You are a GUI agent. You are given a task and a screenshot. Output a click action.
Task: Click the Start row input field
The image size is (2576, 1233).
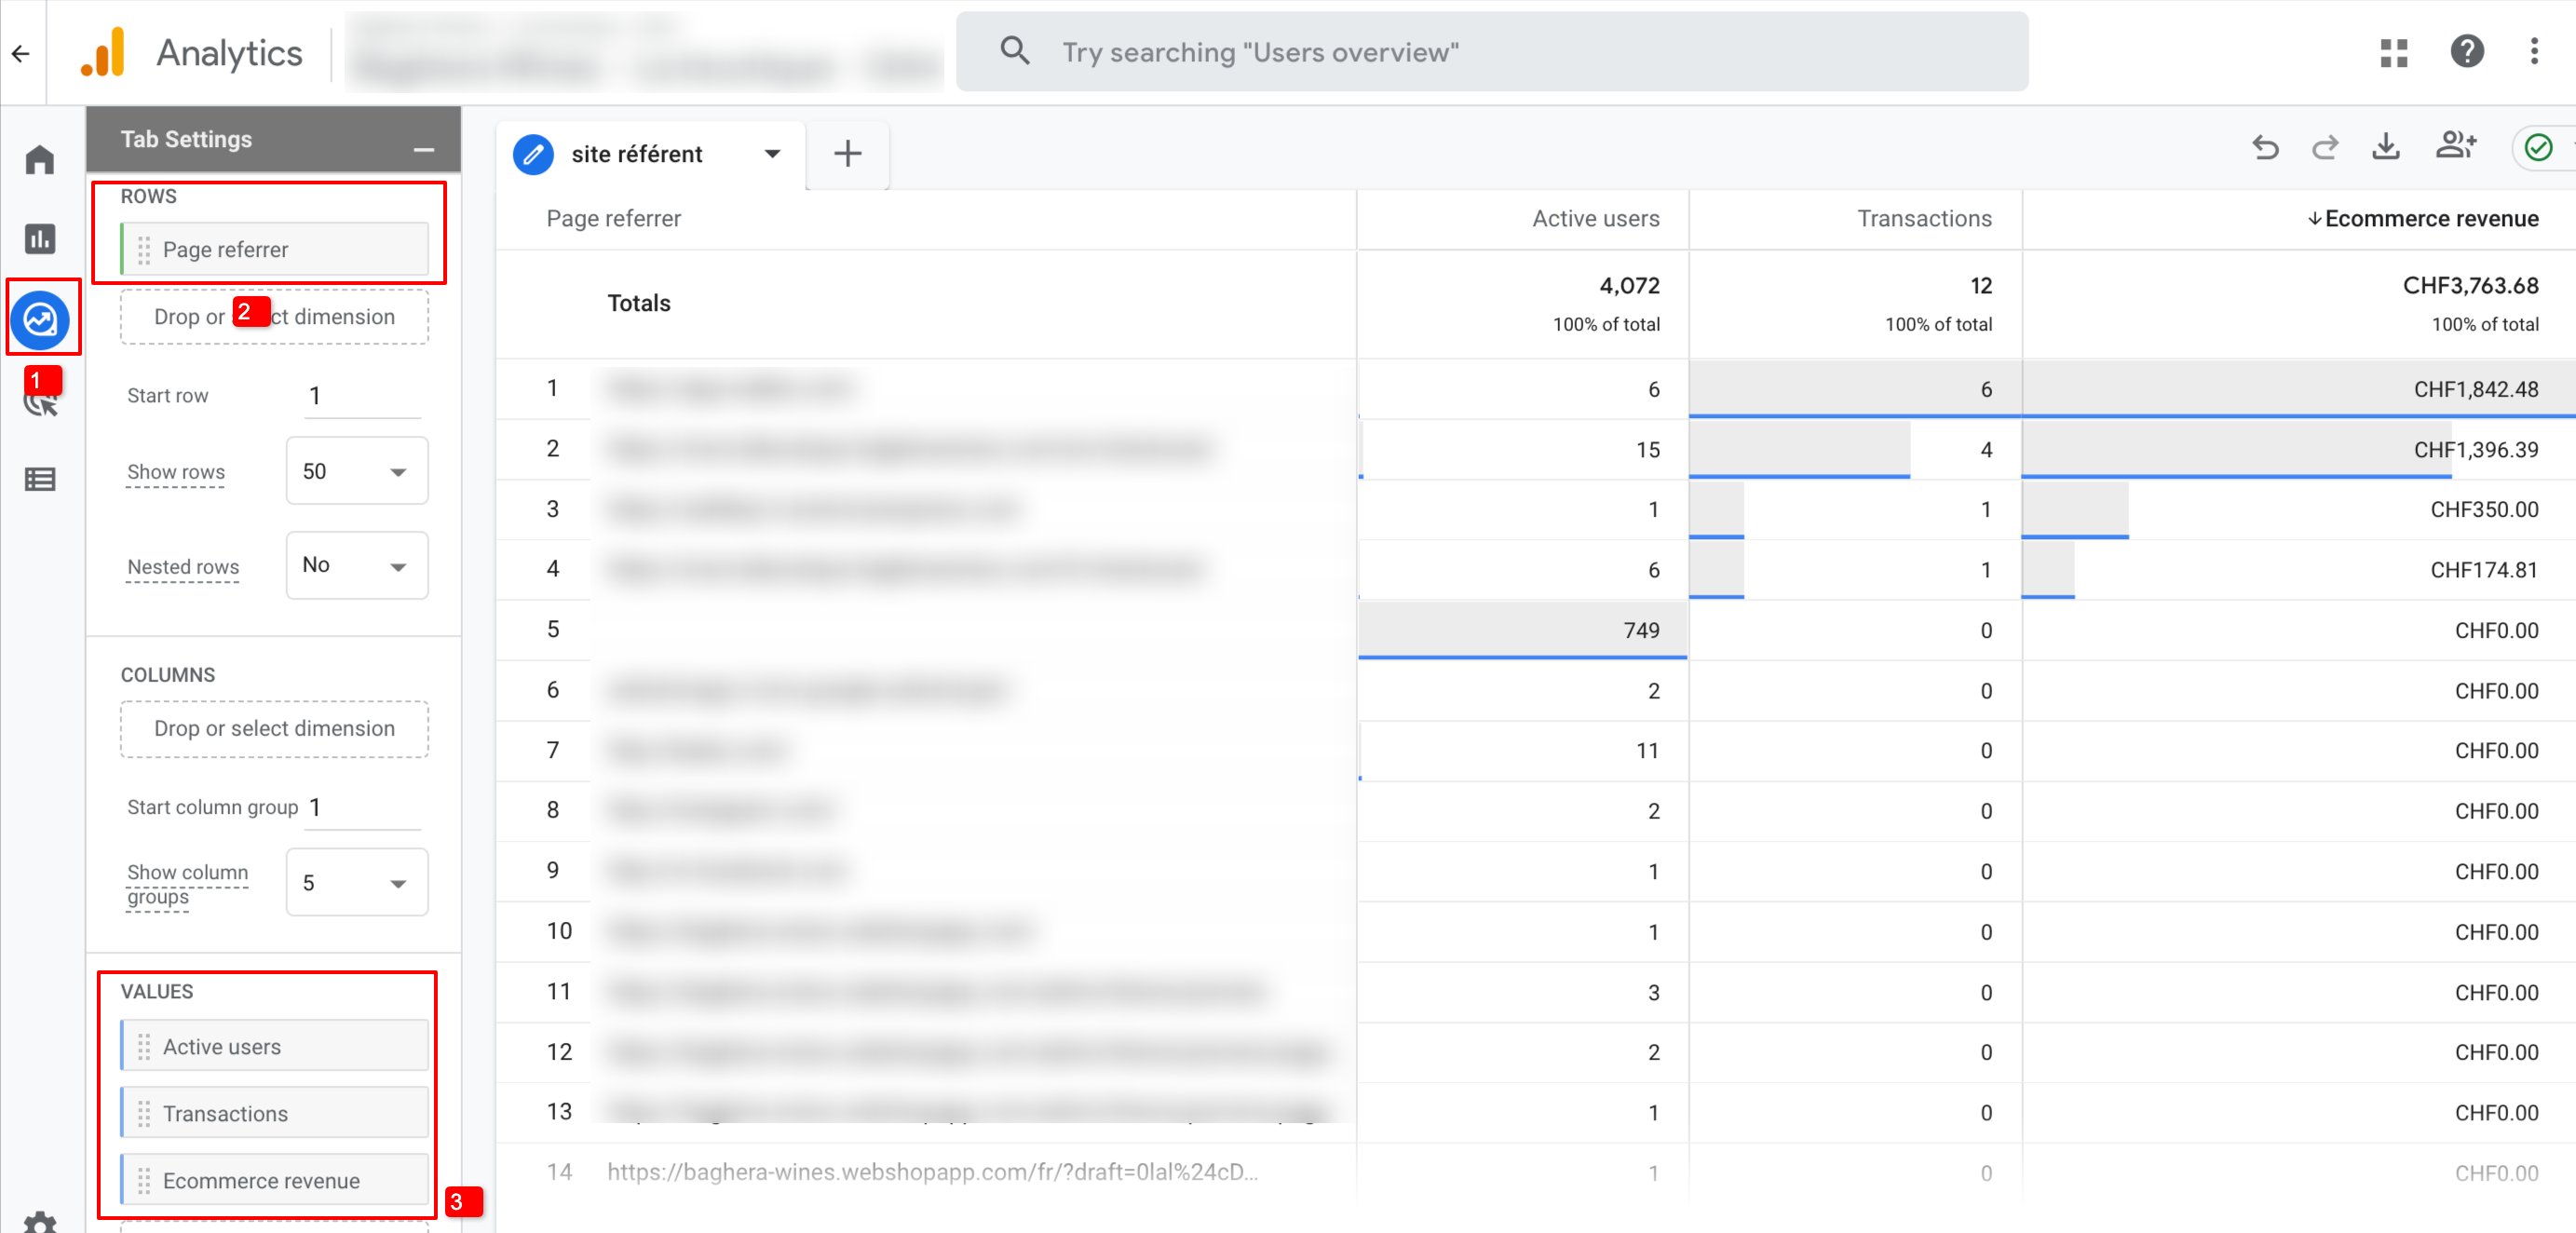point(363,396)
